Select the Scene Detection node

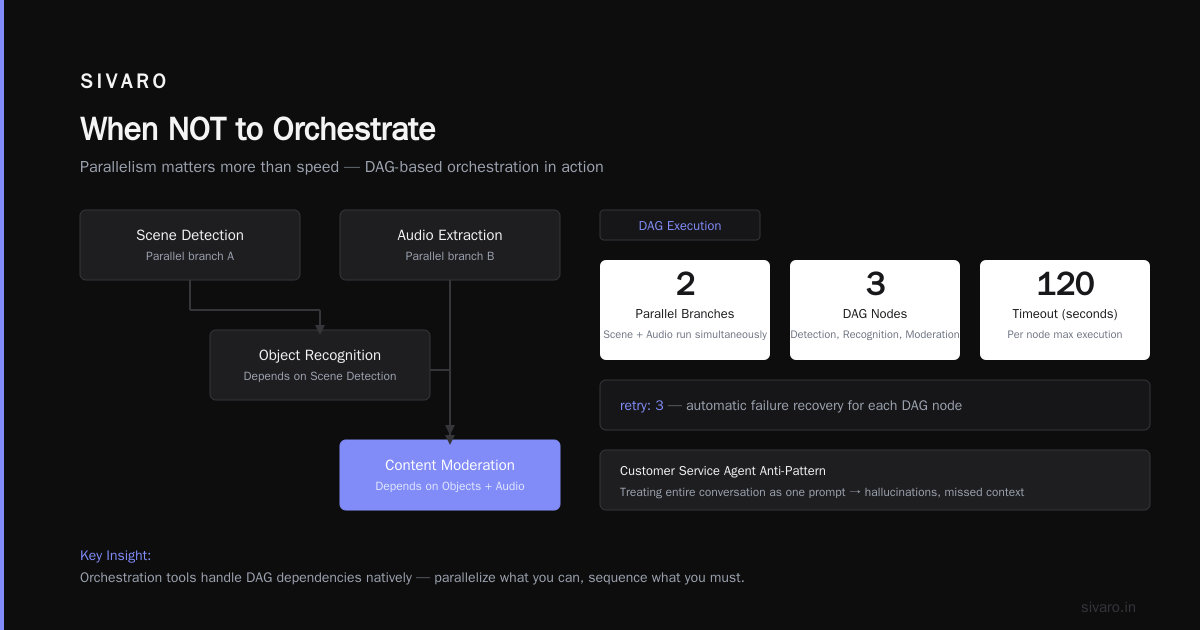pyautogui.click(x=190, y=245)
